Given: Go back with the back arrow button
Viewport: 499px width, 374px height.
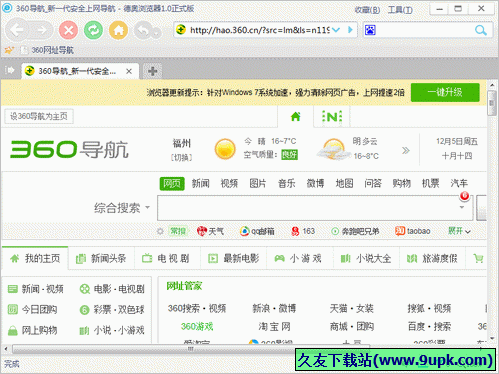Looking at the screenshot, I should pyautogui.click(x=17, y=30).
